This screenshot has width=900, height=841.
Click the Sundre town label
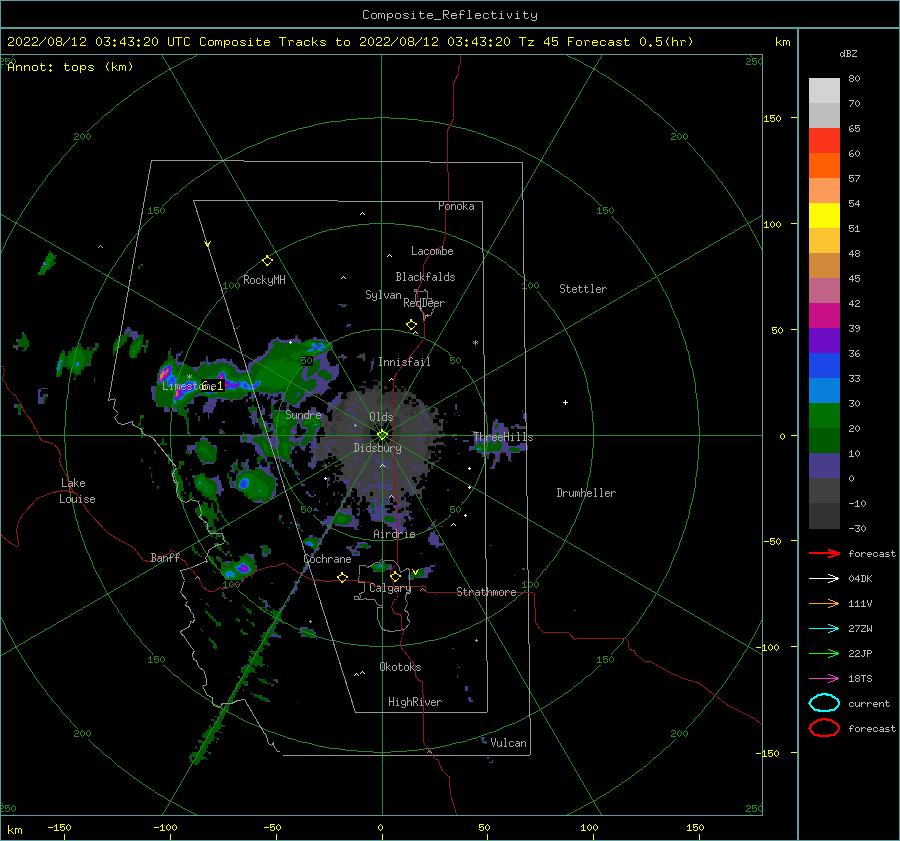pos(303,414)
